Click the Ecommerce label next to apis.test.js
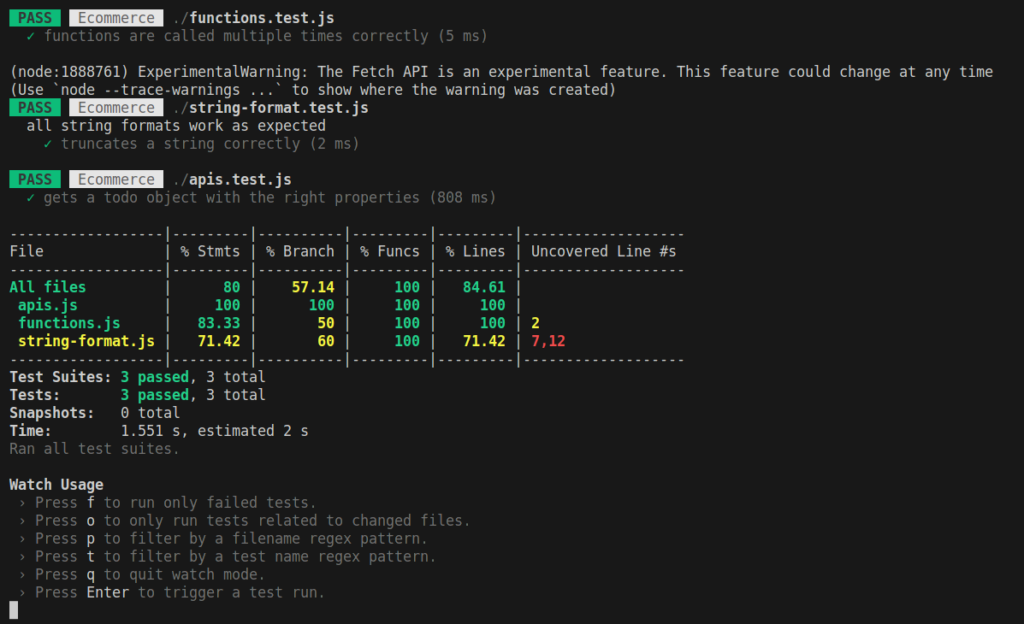Viewport: 1024px width, 624px height. [x=117, y=180]
